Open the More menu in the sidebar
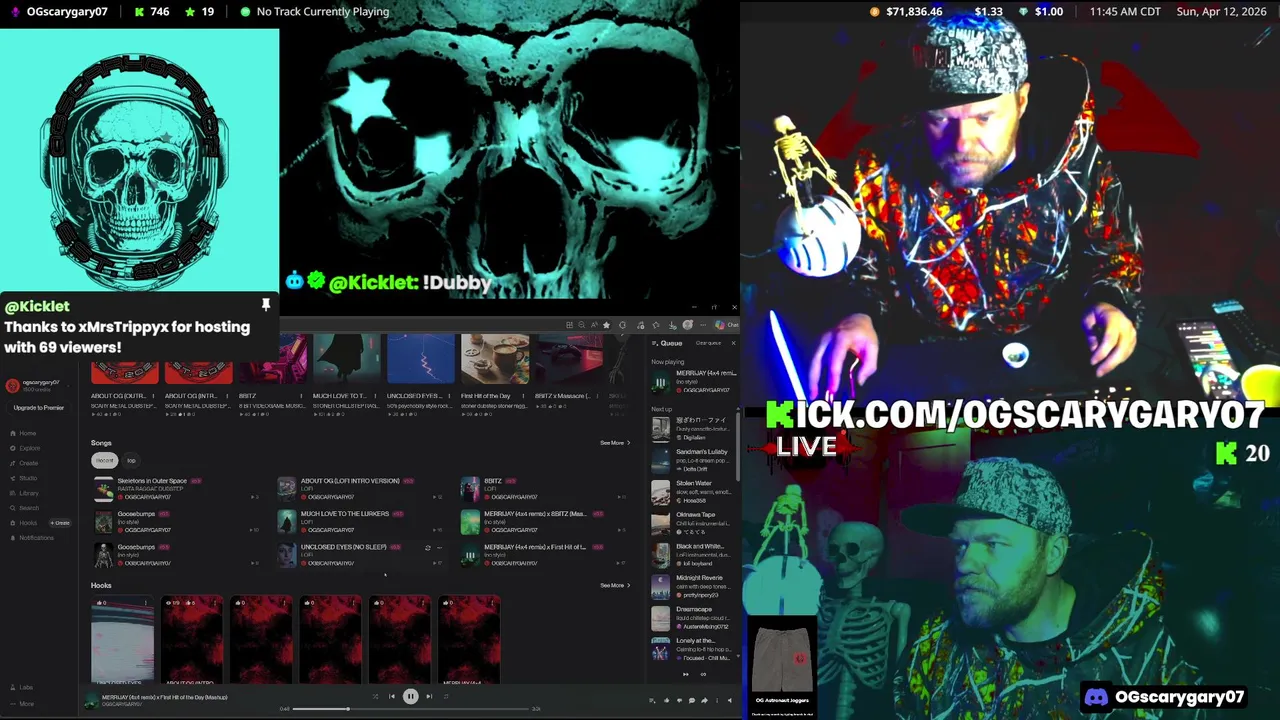Screen dimensions: 1280x720 coord(25,703)
